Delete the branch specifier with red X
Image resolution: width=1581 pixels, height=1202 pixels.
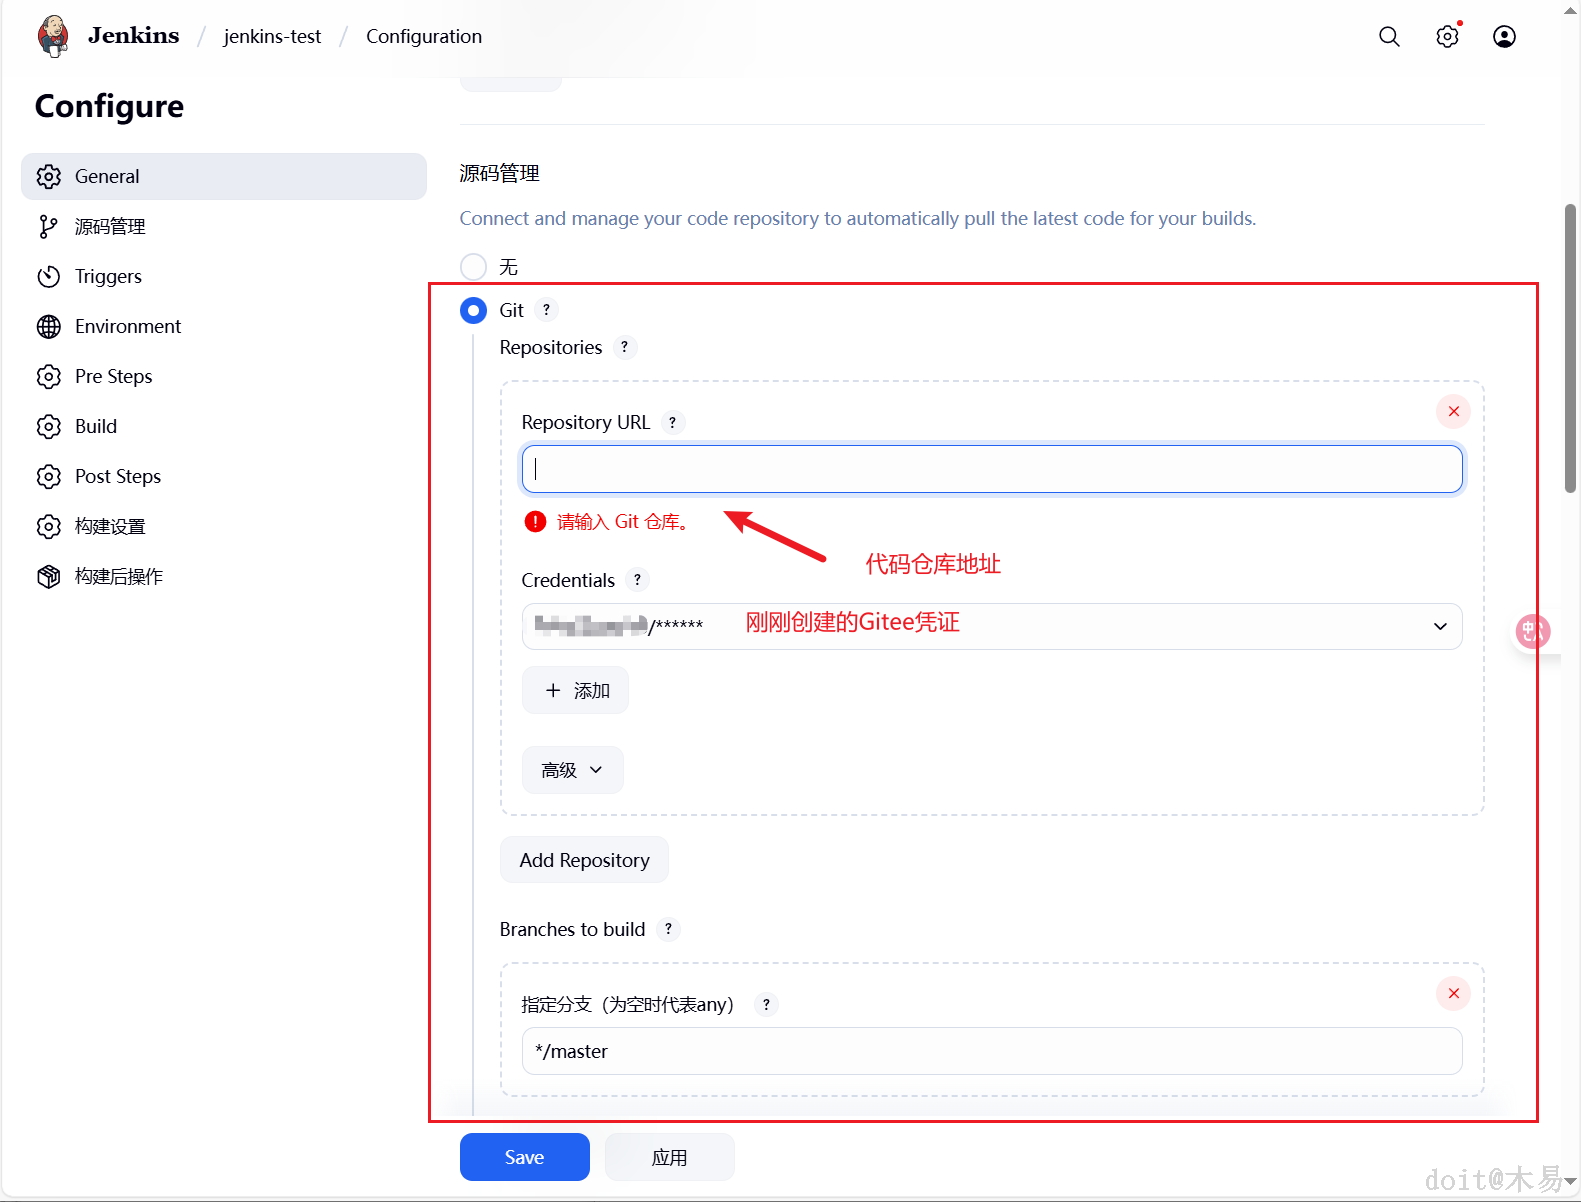pyautogui.click(x=1453, y=993)
